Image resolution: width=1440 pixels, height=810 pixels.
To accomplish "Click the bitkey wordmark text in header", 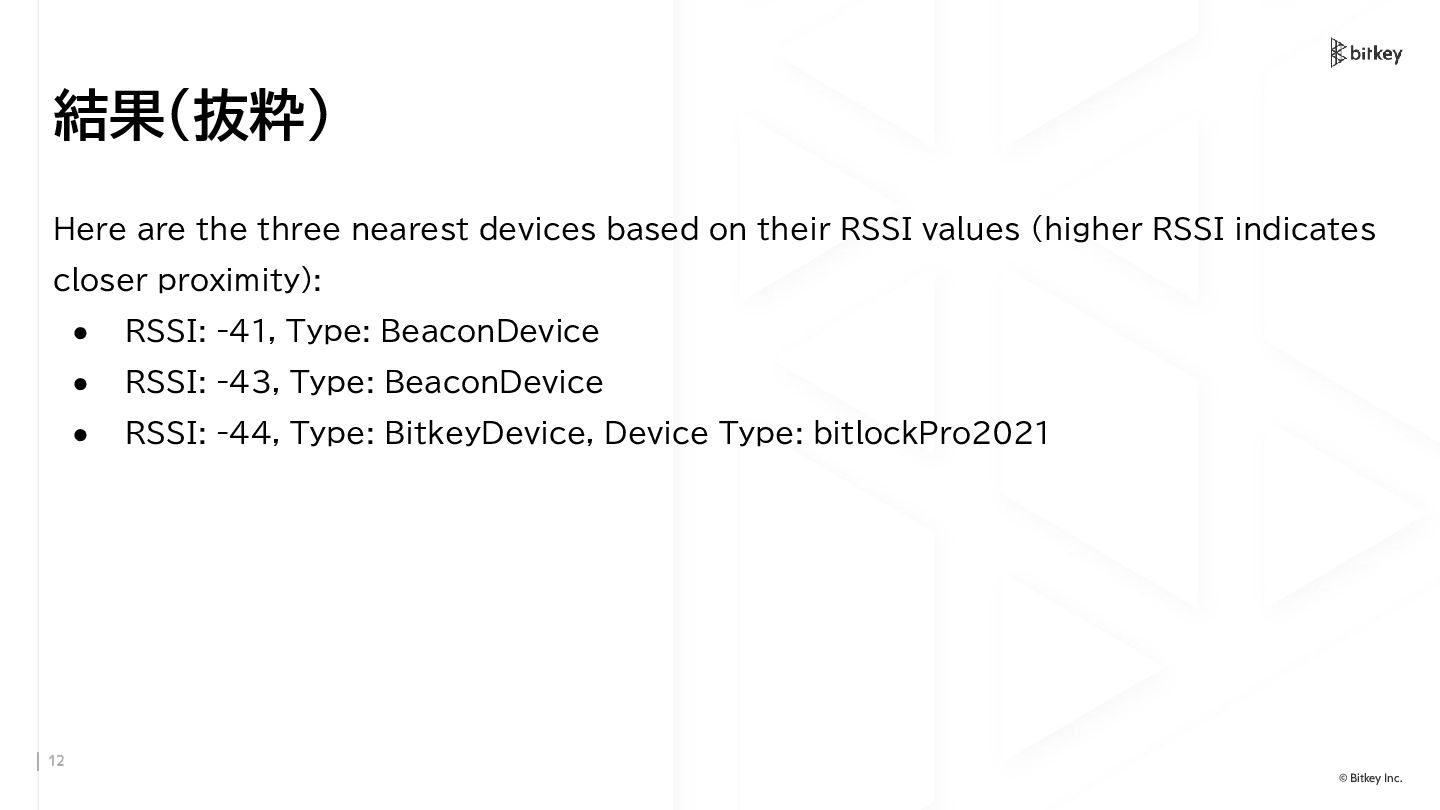I will point(1376,54).
